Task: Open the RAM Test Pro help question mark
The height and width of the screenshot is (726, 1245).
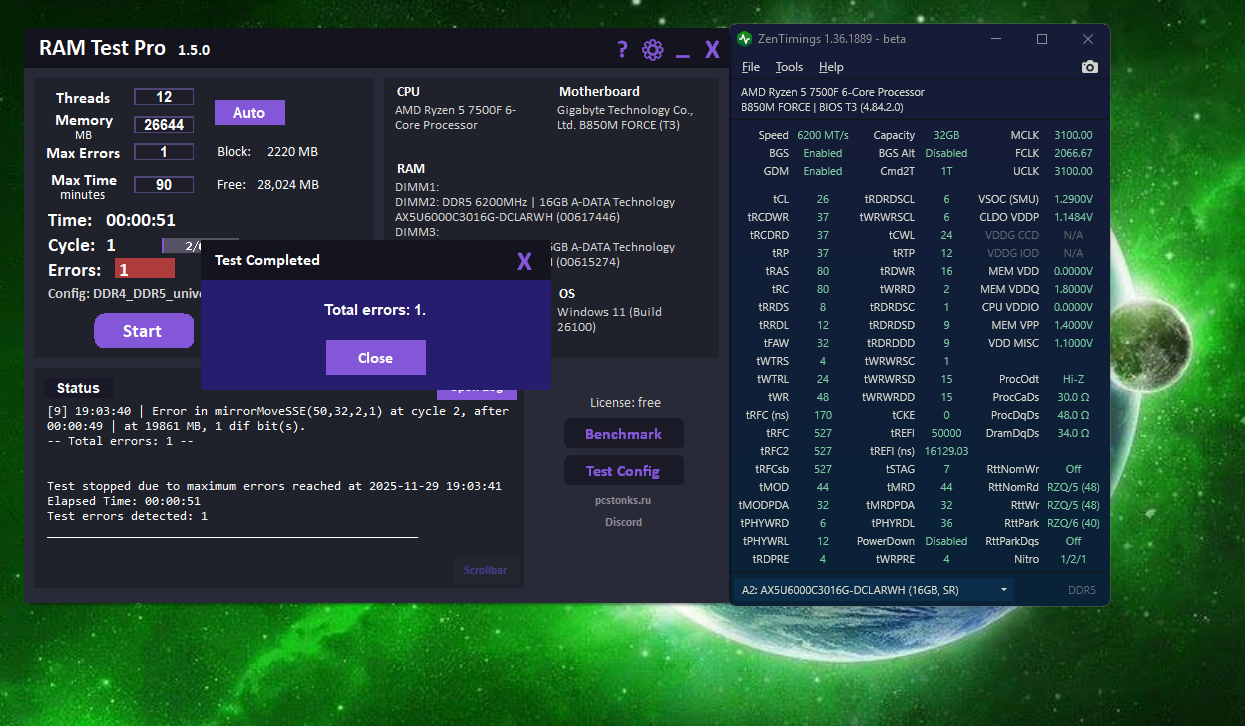Action: pyautogui.click(x=622, y=49)
